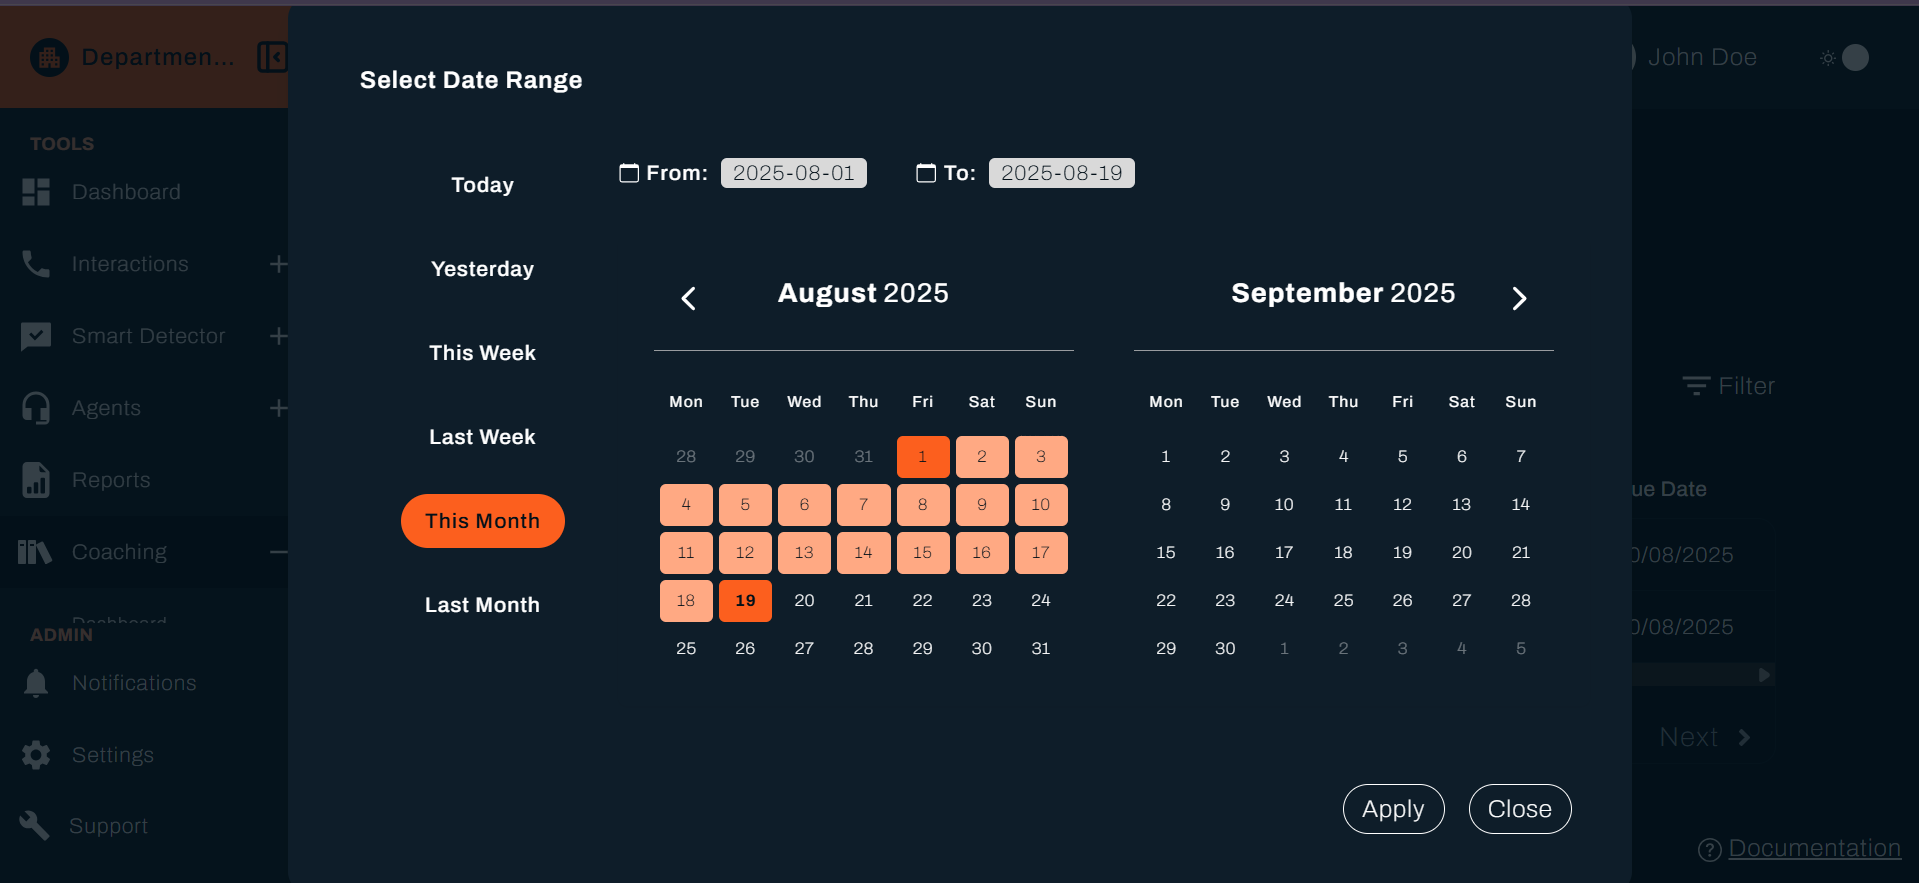This screenshot has height=883, width=1919.
Task: Collapse the sidebar with panel icon
Action: pyautogui.click(x=272, y=58)
